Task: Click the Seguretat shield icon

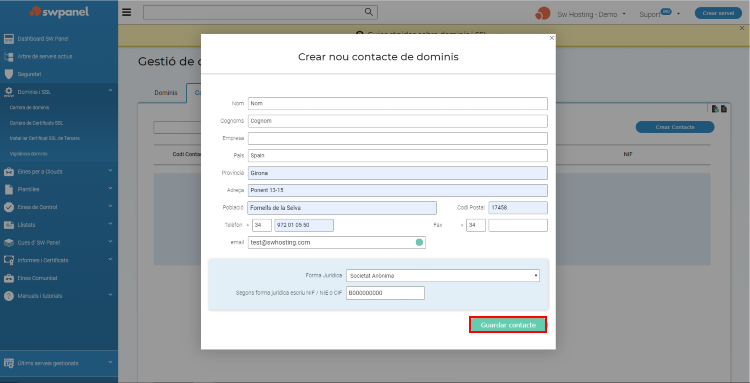Action: (x=9, y=74)
